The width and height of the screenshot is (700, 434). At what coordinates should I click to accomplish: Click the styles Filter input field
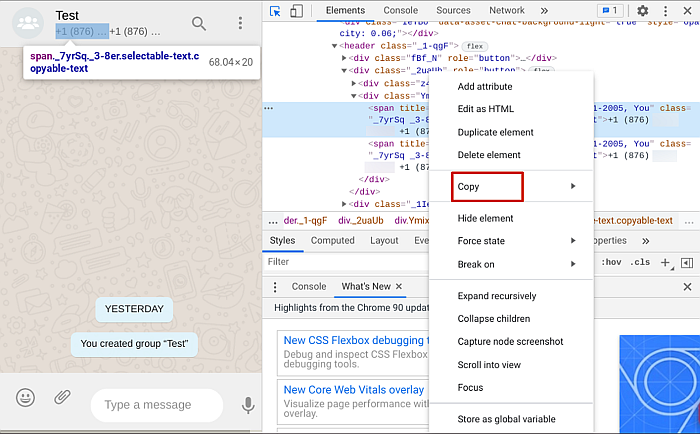(x=346, y=262)
